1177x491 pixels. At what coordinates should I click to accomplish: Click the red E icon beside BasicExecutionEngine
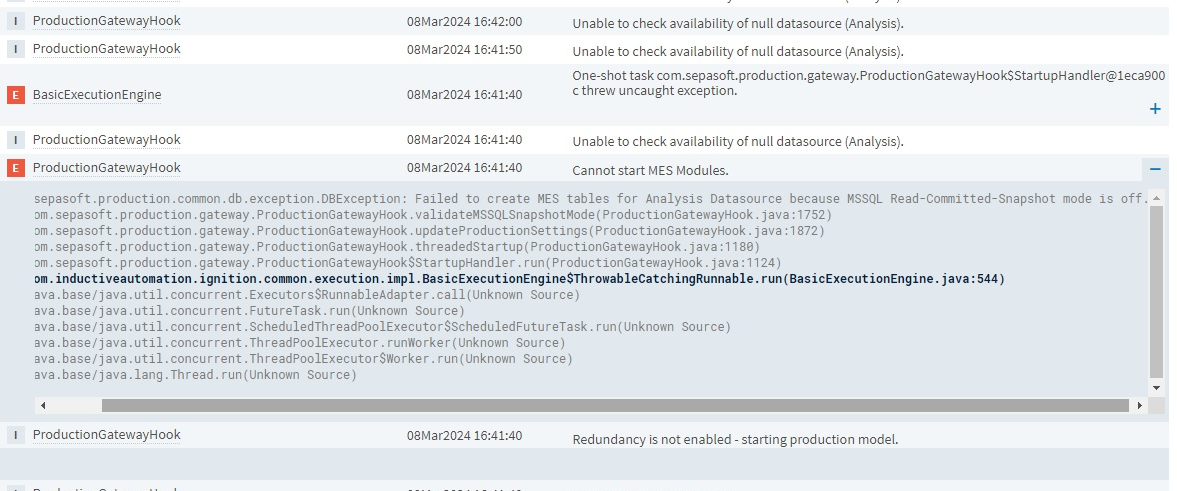pos(15,95)
